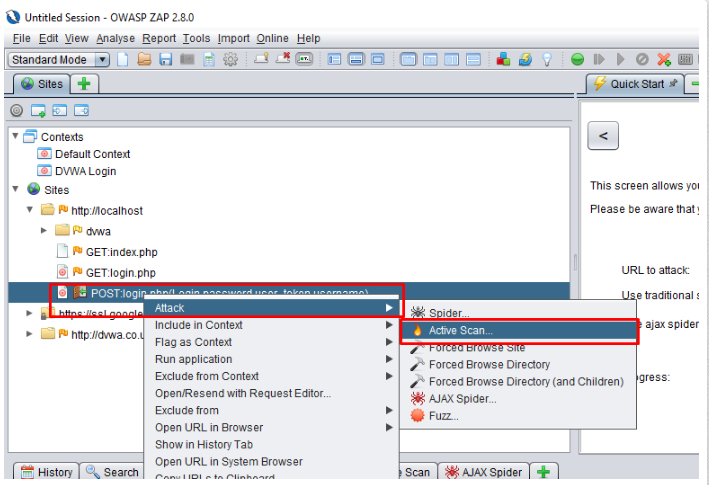Open the Analyse menu
The width and height of the screenshot is (709, 485).
[x=115, y=38]
